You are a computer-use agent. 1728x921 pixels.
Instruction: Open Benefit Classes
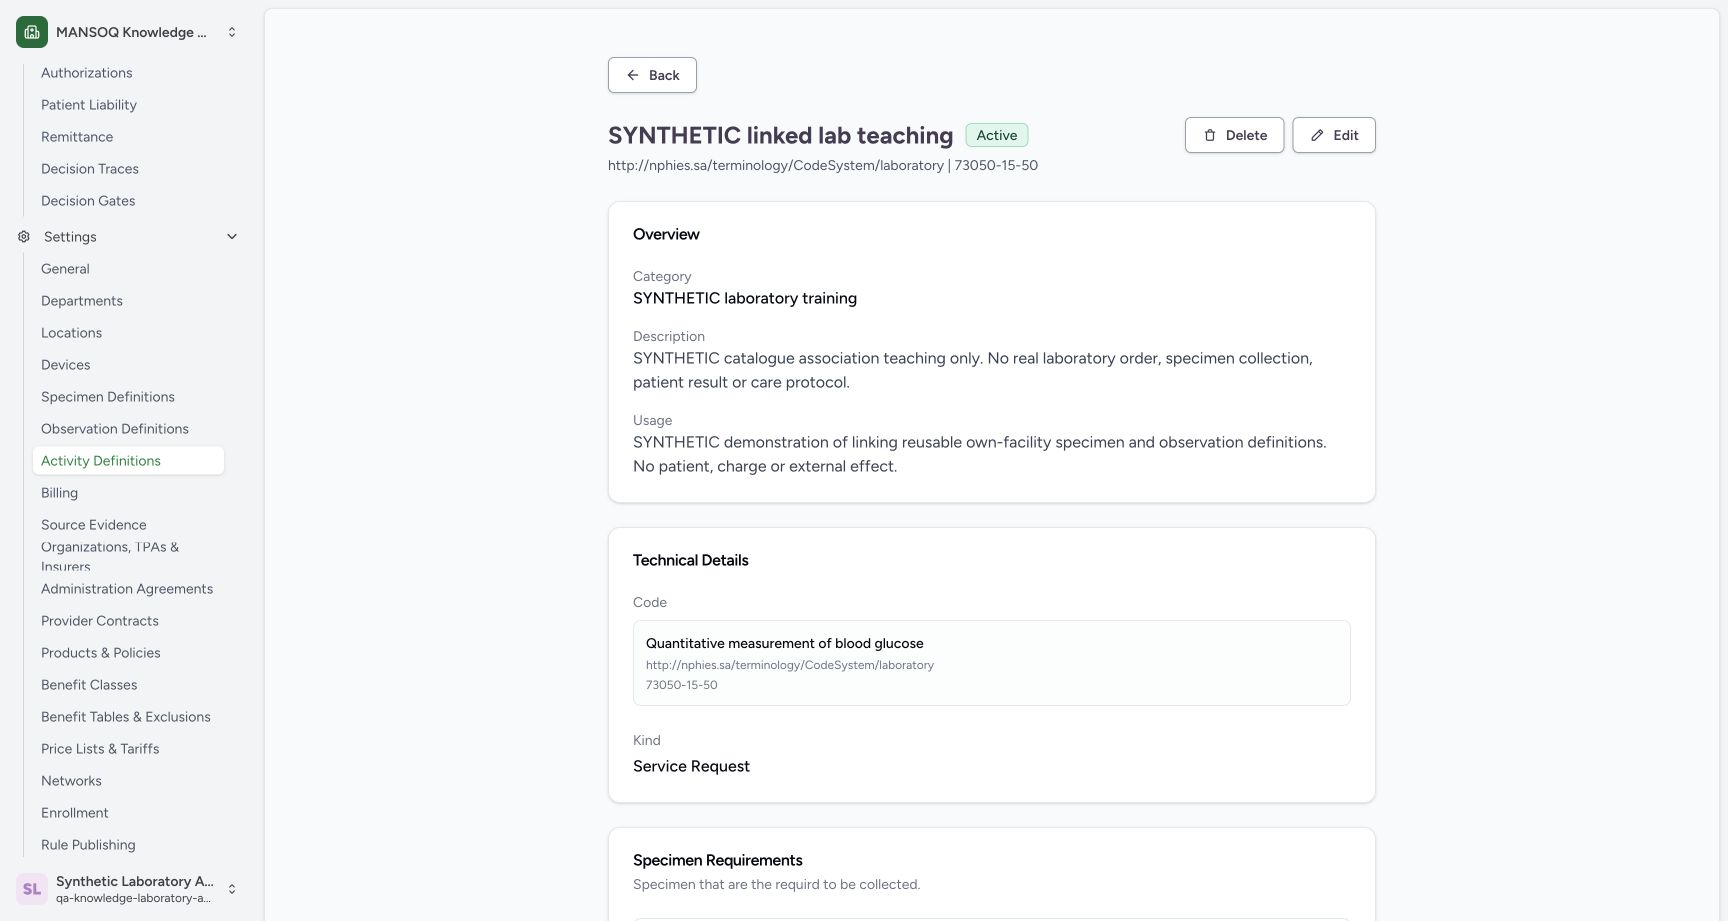pos(89,685)
